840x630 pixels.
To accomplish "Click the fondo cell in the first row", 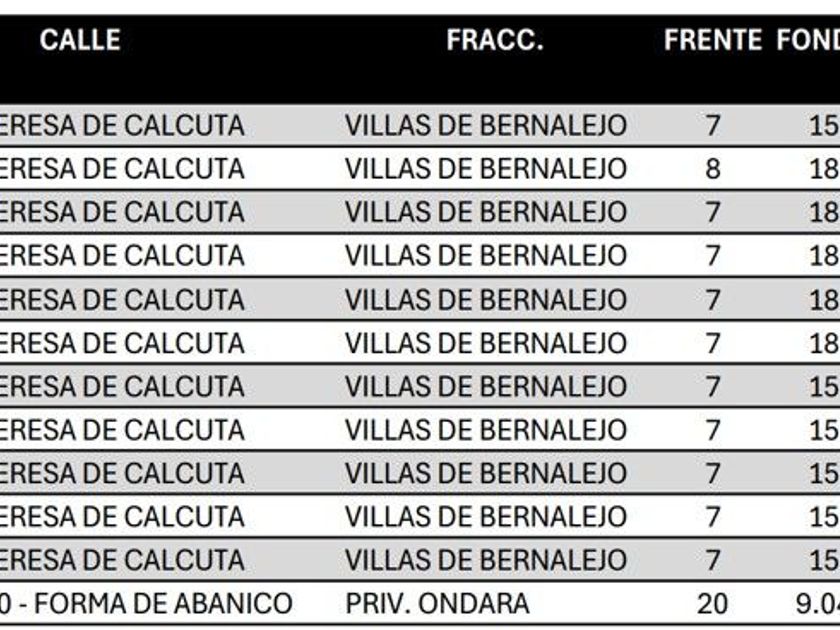I will (x=823, y=126).
